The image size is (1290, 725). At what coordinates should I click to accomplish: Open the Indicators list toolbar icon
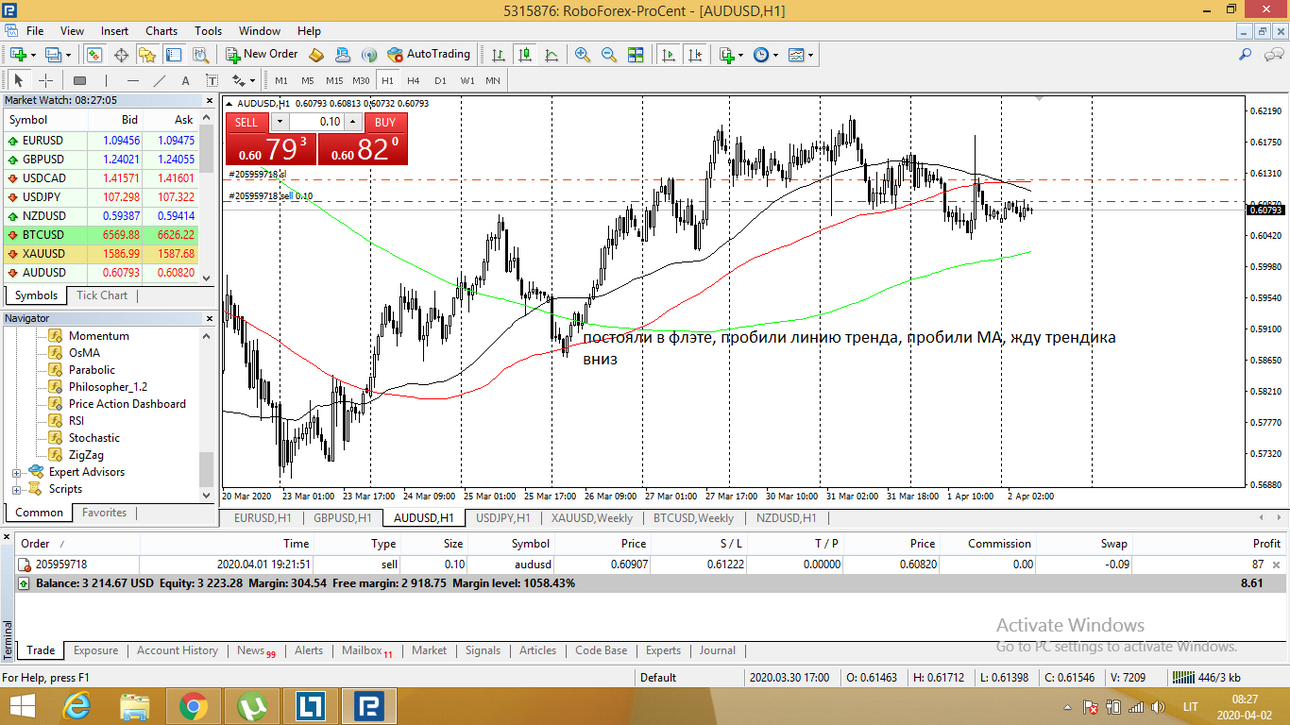click(x=727, y=54)
